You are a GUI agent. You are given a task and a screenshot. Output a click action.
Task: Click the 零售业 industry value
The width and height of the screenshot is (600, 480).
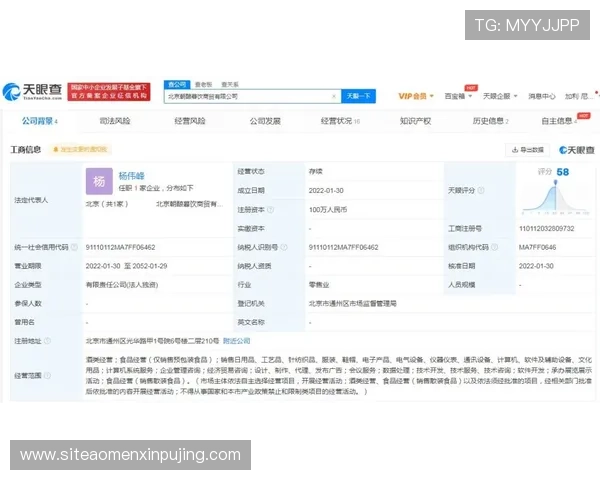(x=319, y=285)
